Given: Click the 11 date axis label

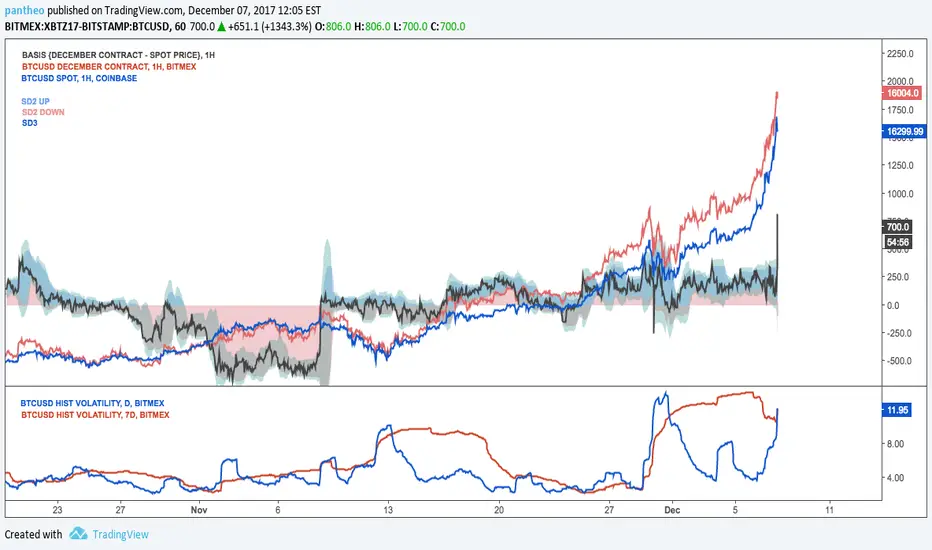Looking at the screenshot, I should click(830, 510).
